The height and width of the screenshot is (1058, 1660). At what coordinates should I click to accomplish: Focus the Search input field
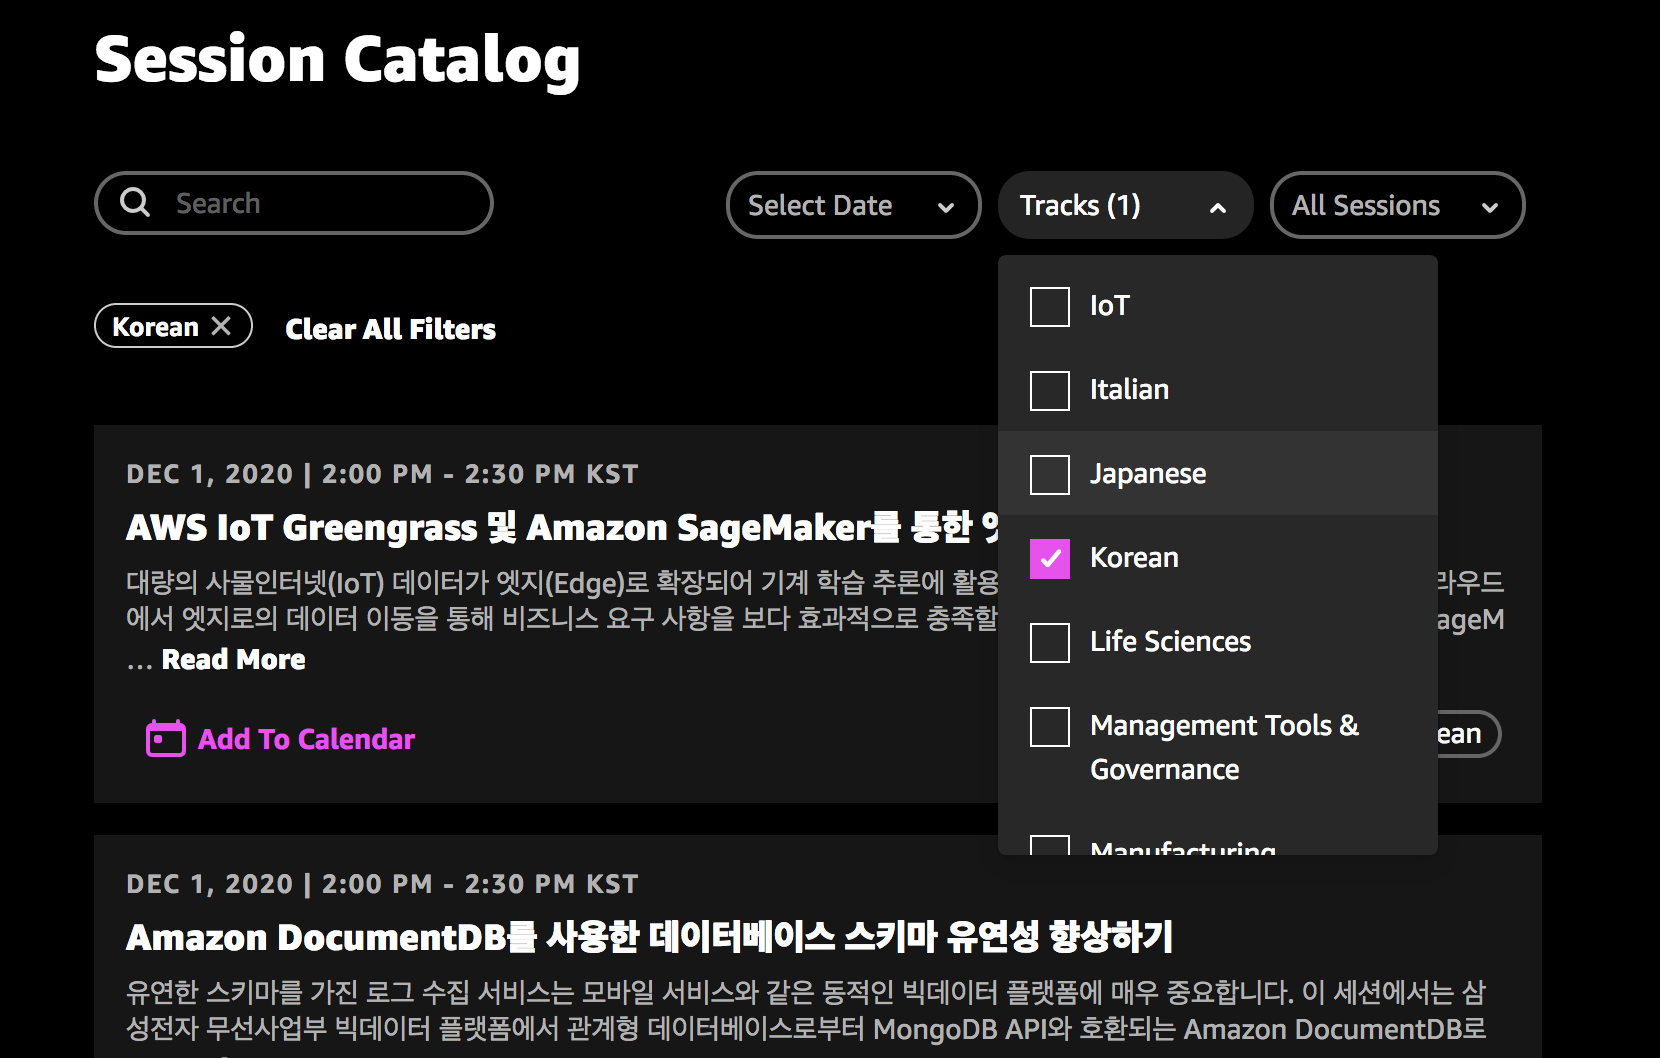pos(294,203)
